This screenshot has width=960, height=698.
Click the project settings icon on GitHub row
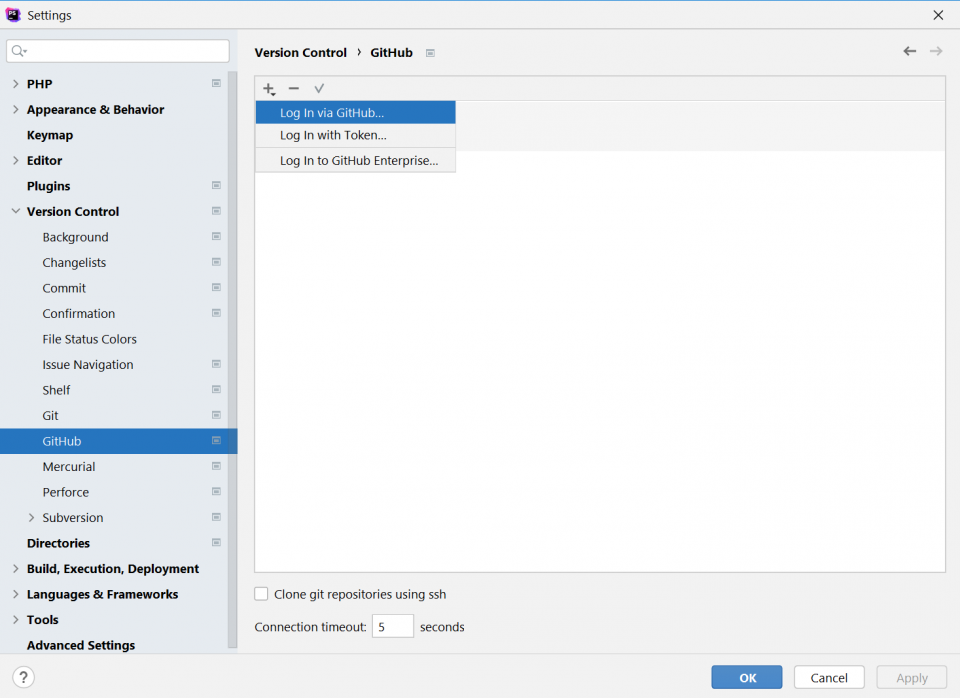coord(216,441)
